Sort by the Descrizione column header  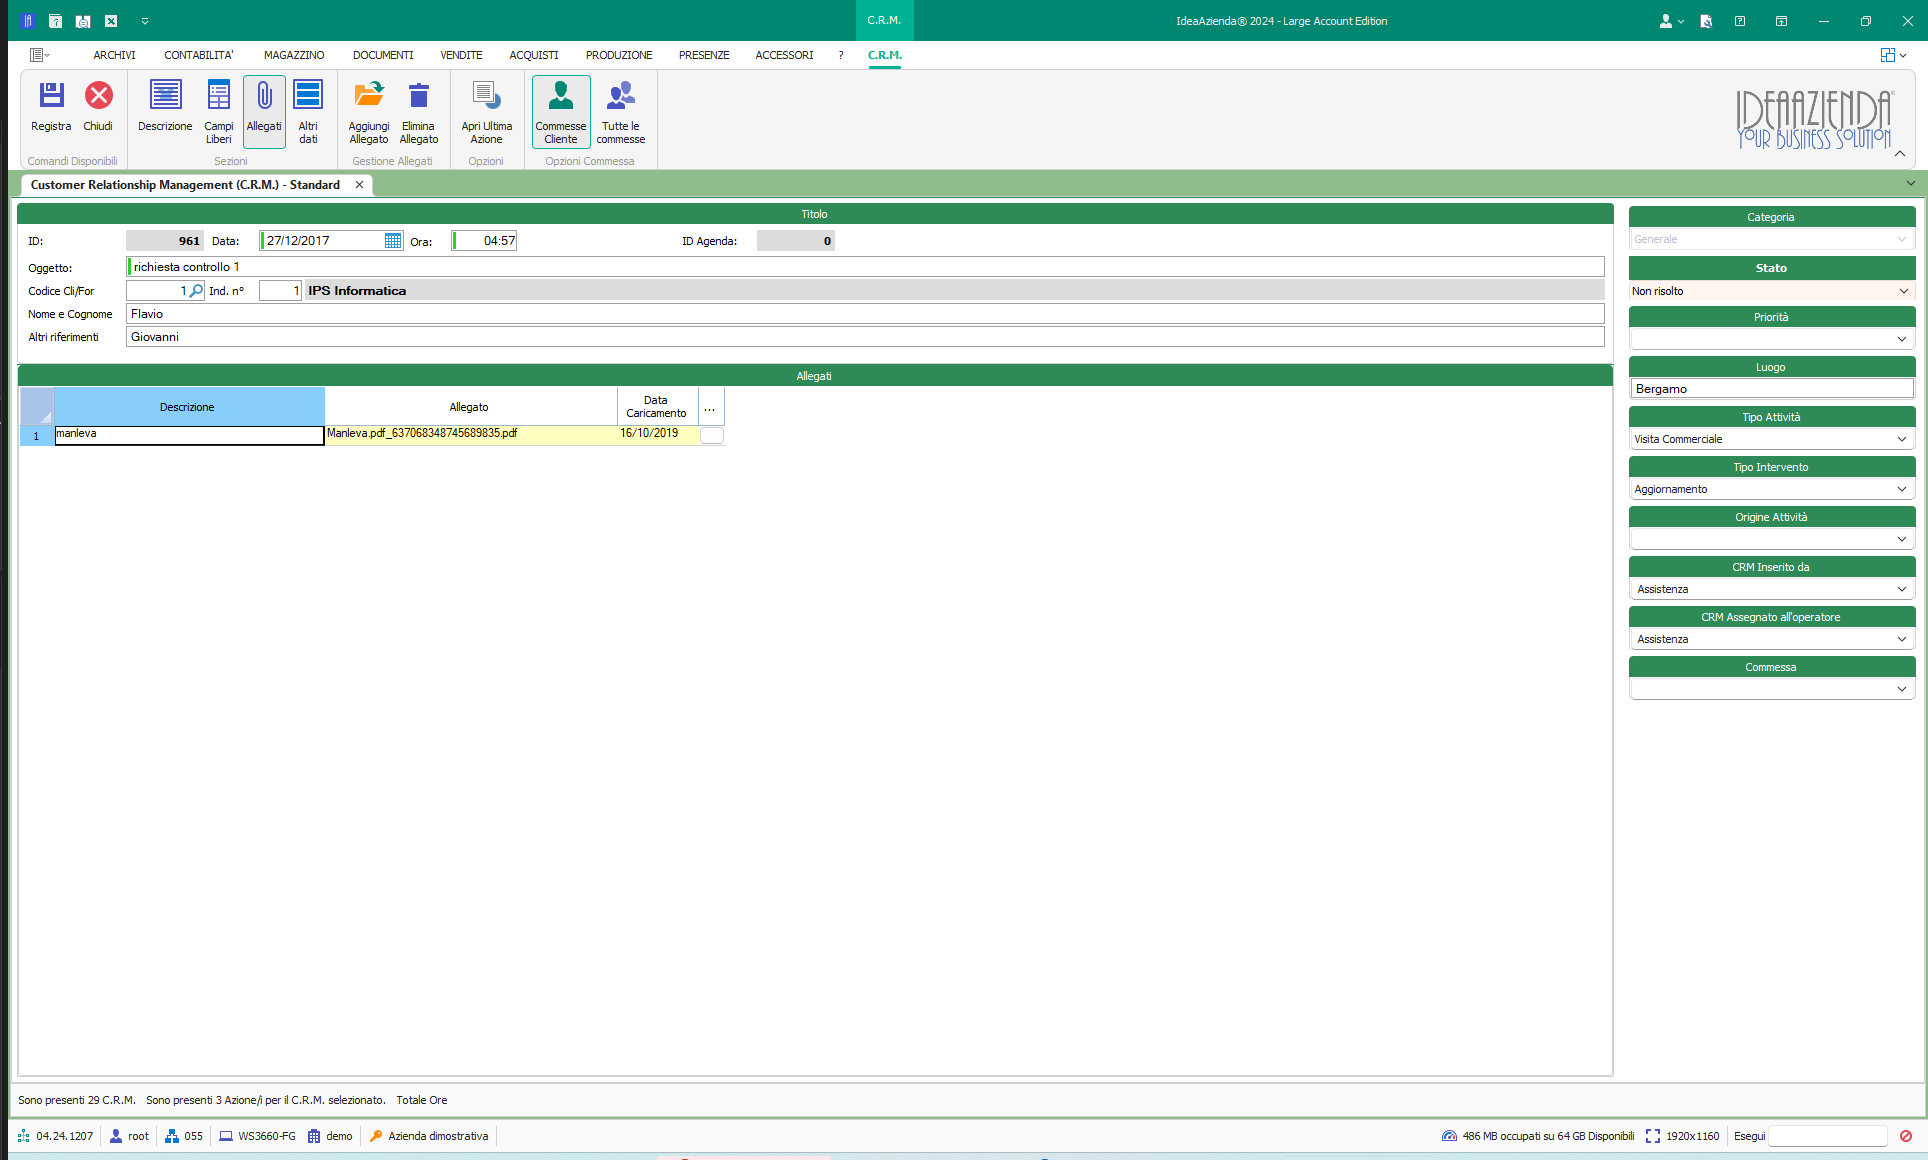(188, 407)
